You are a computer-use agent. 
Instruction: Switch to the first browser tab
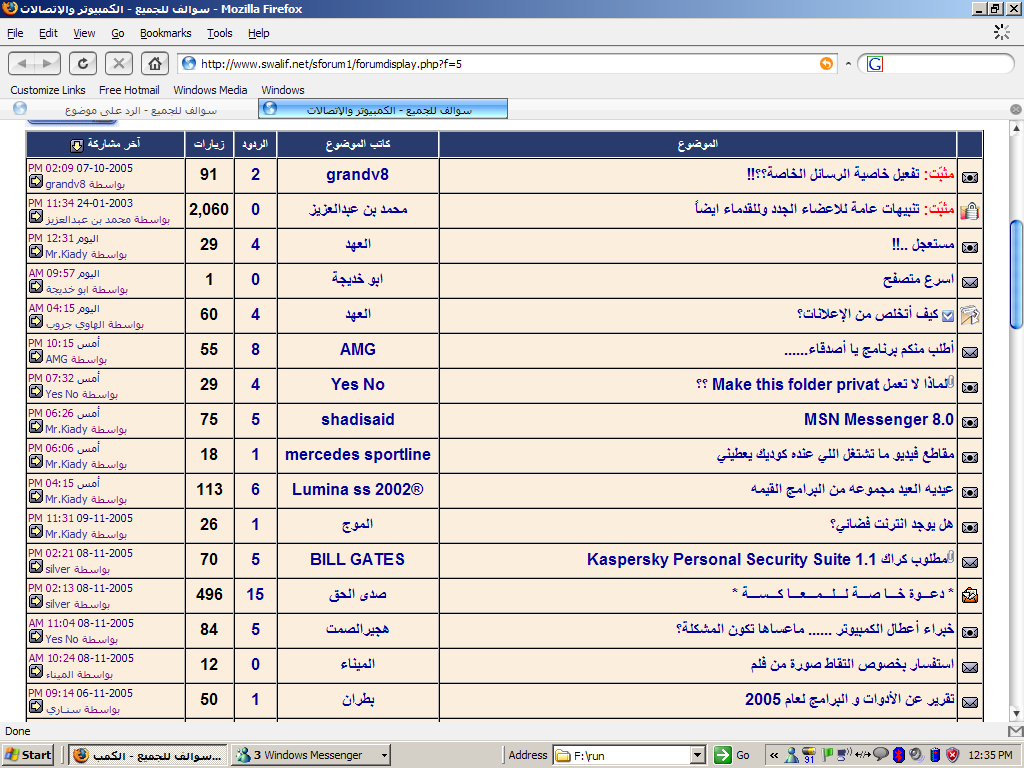click(x=130, y=109)
